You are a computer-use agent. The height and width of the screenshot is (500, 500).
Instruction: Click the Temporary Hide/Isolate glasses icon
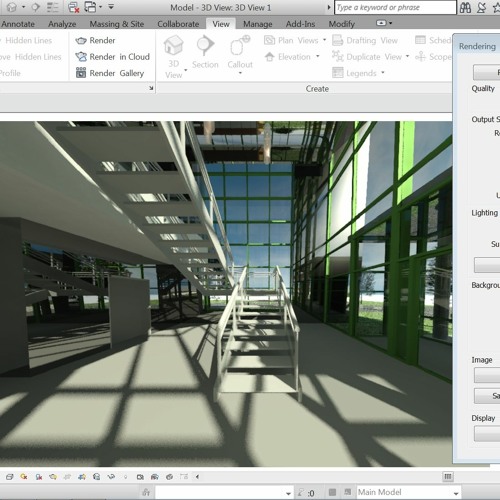(x=111, y=477)
